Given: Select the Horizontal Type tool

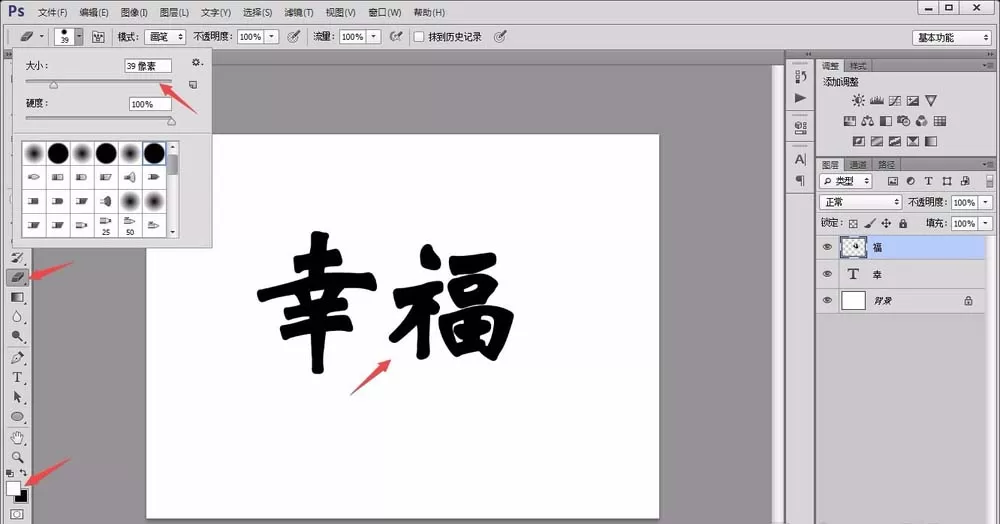Looking at the screenshot, I should 17,377.
